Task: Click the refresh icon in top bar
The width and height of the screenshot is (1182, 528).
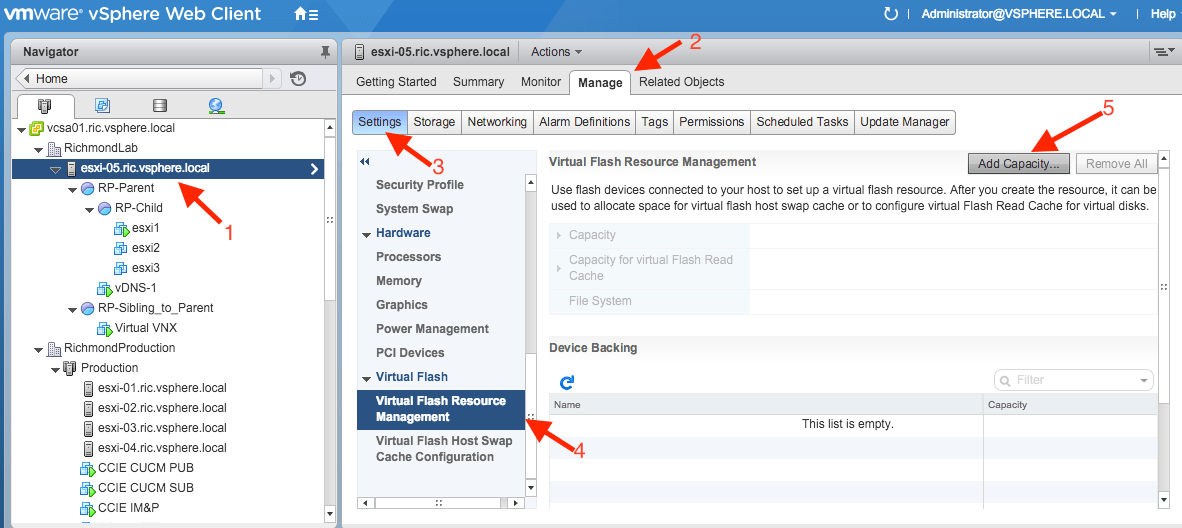Action: (891, 14)
